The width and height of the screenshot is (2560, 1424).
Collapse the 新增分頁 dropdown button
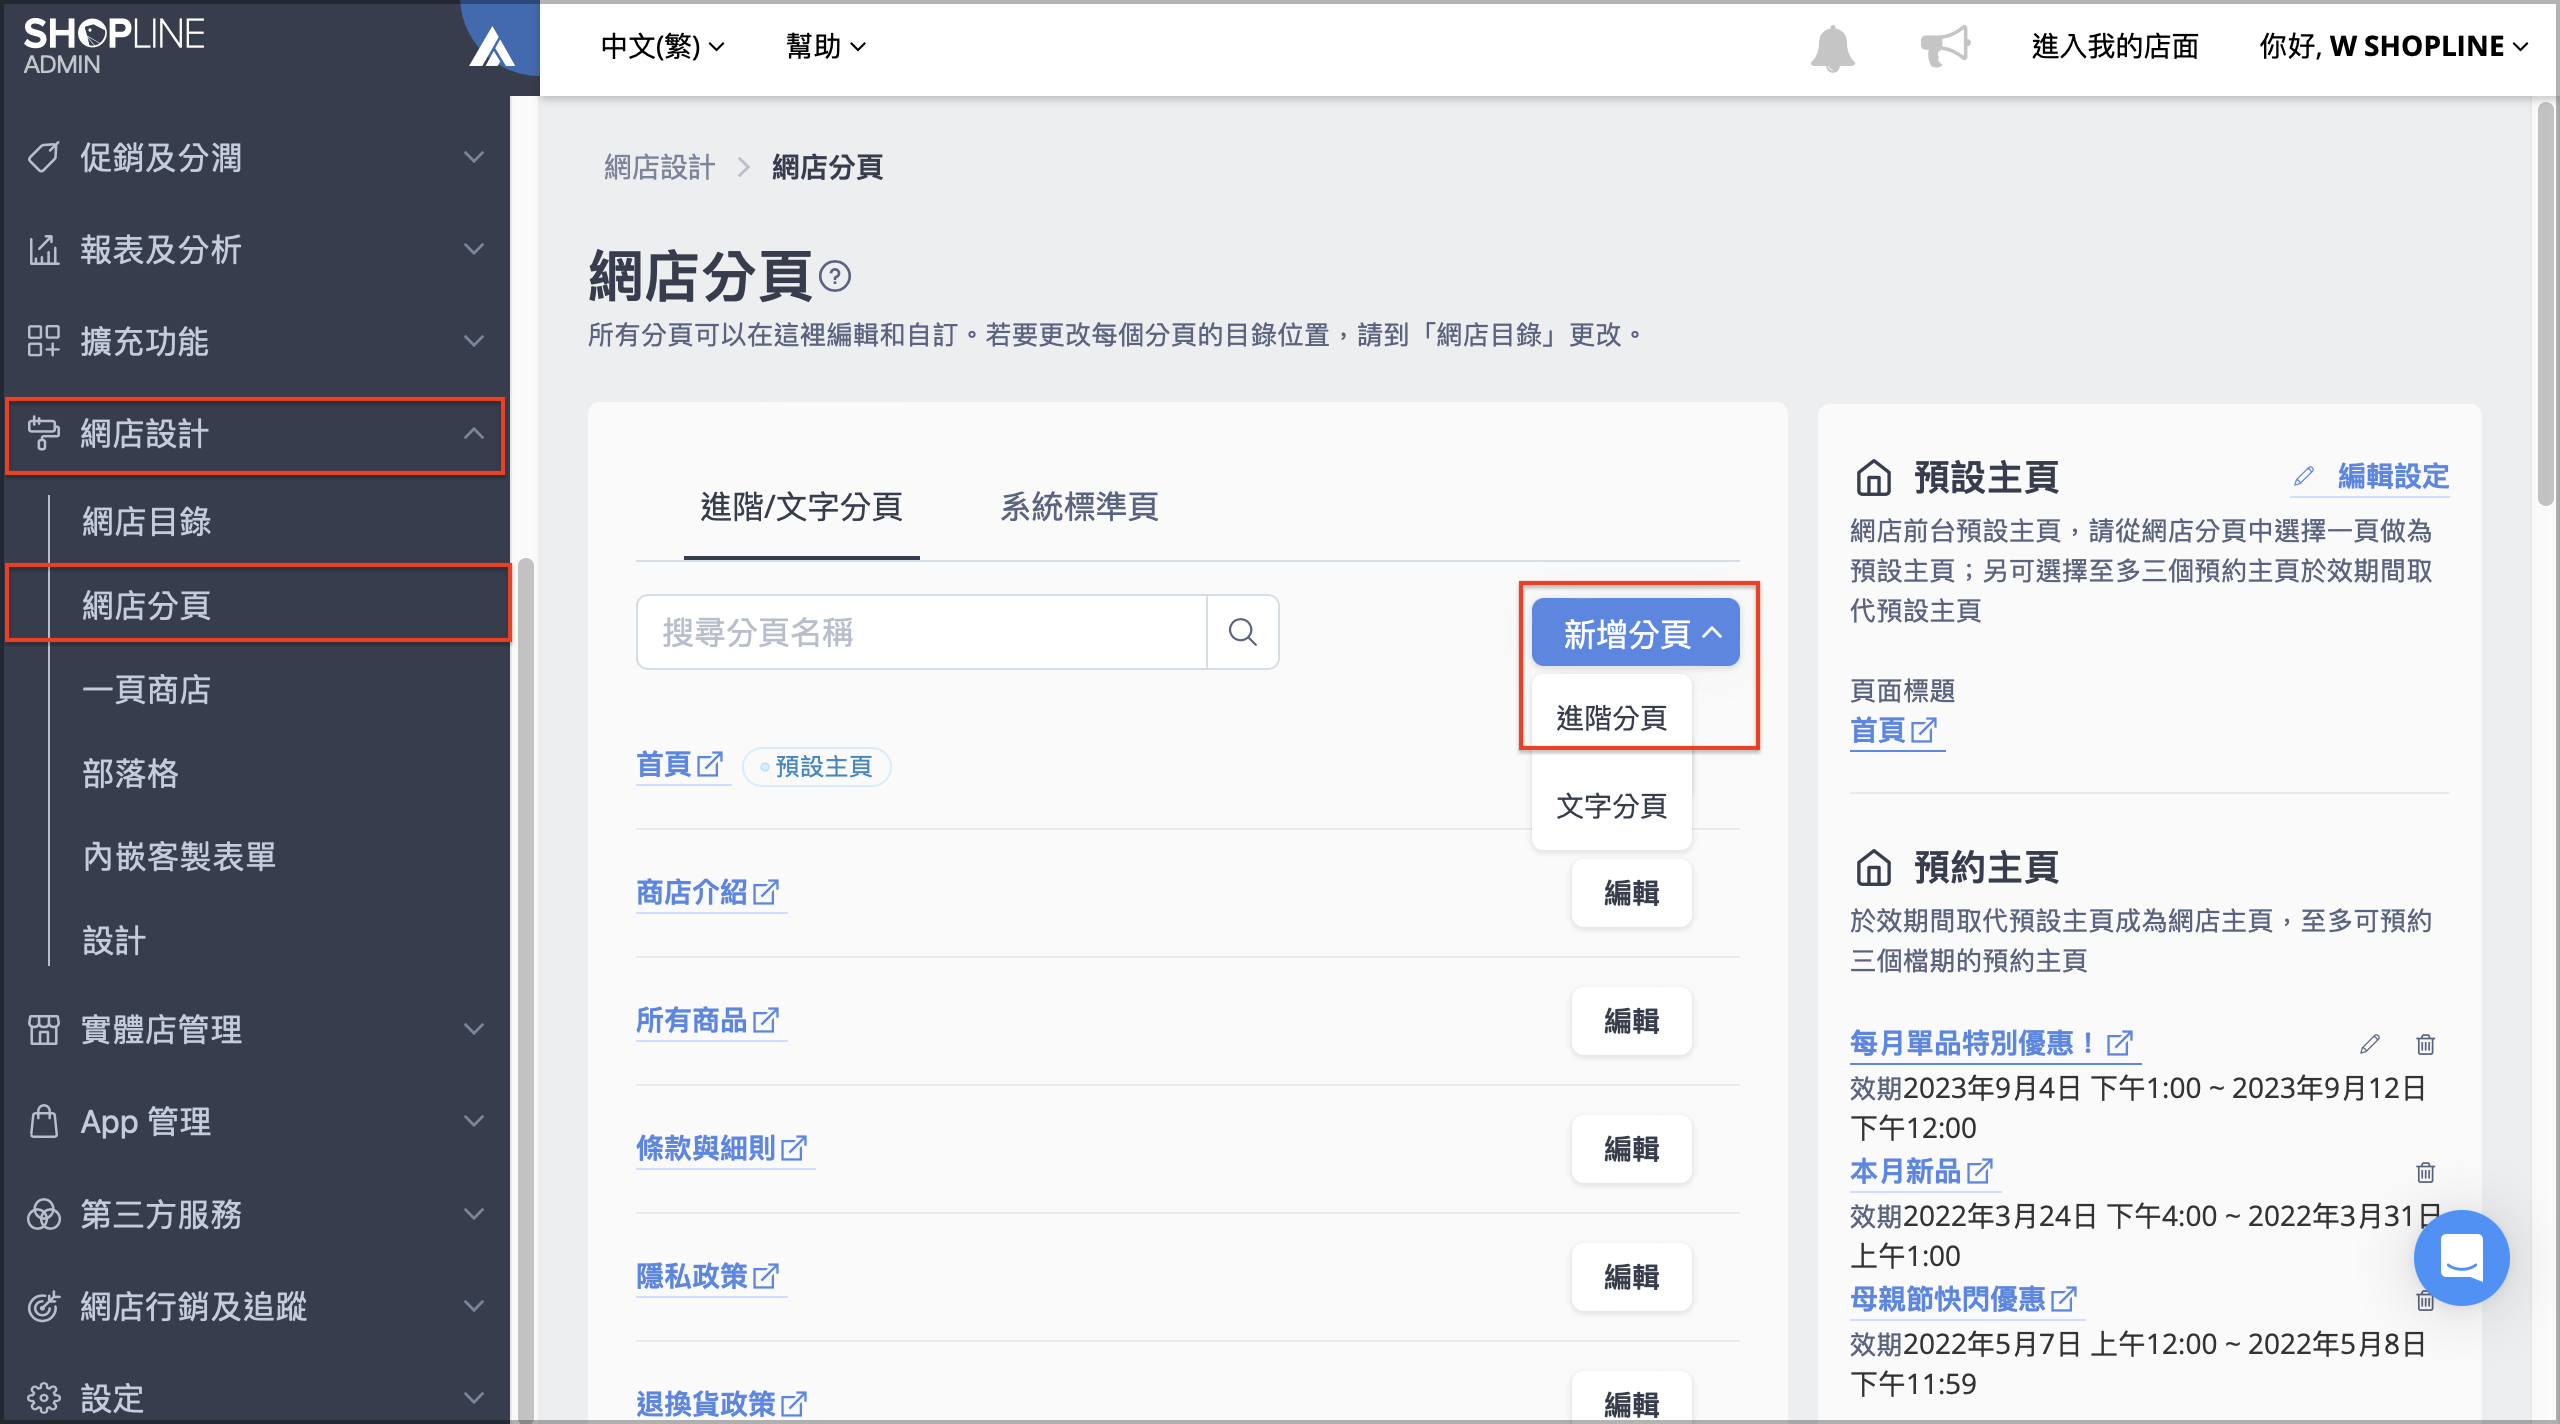(1636, 633)
